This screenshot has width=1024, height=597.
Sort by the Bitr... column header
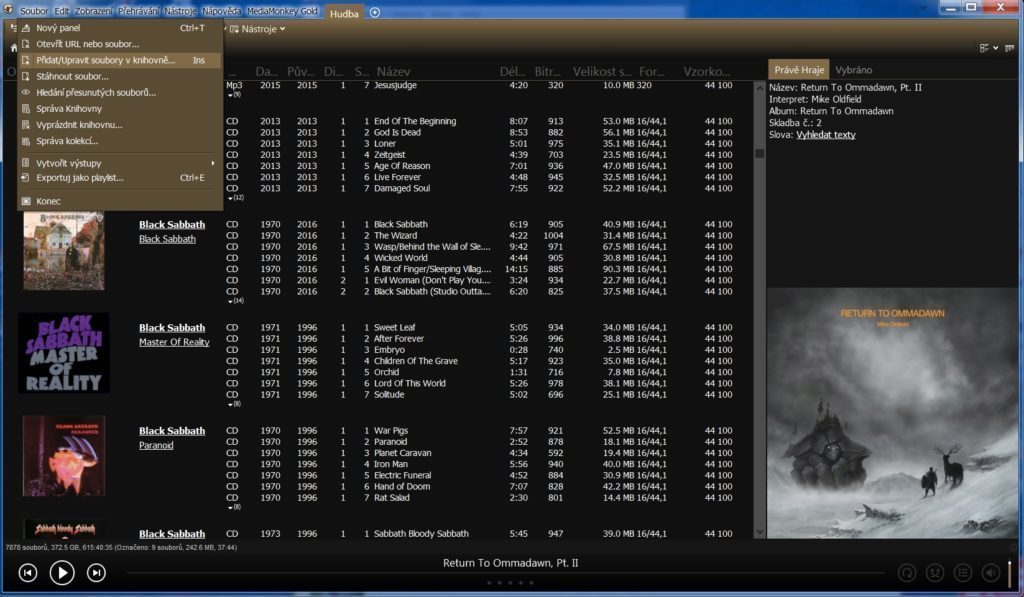(547, 72)
